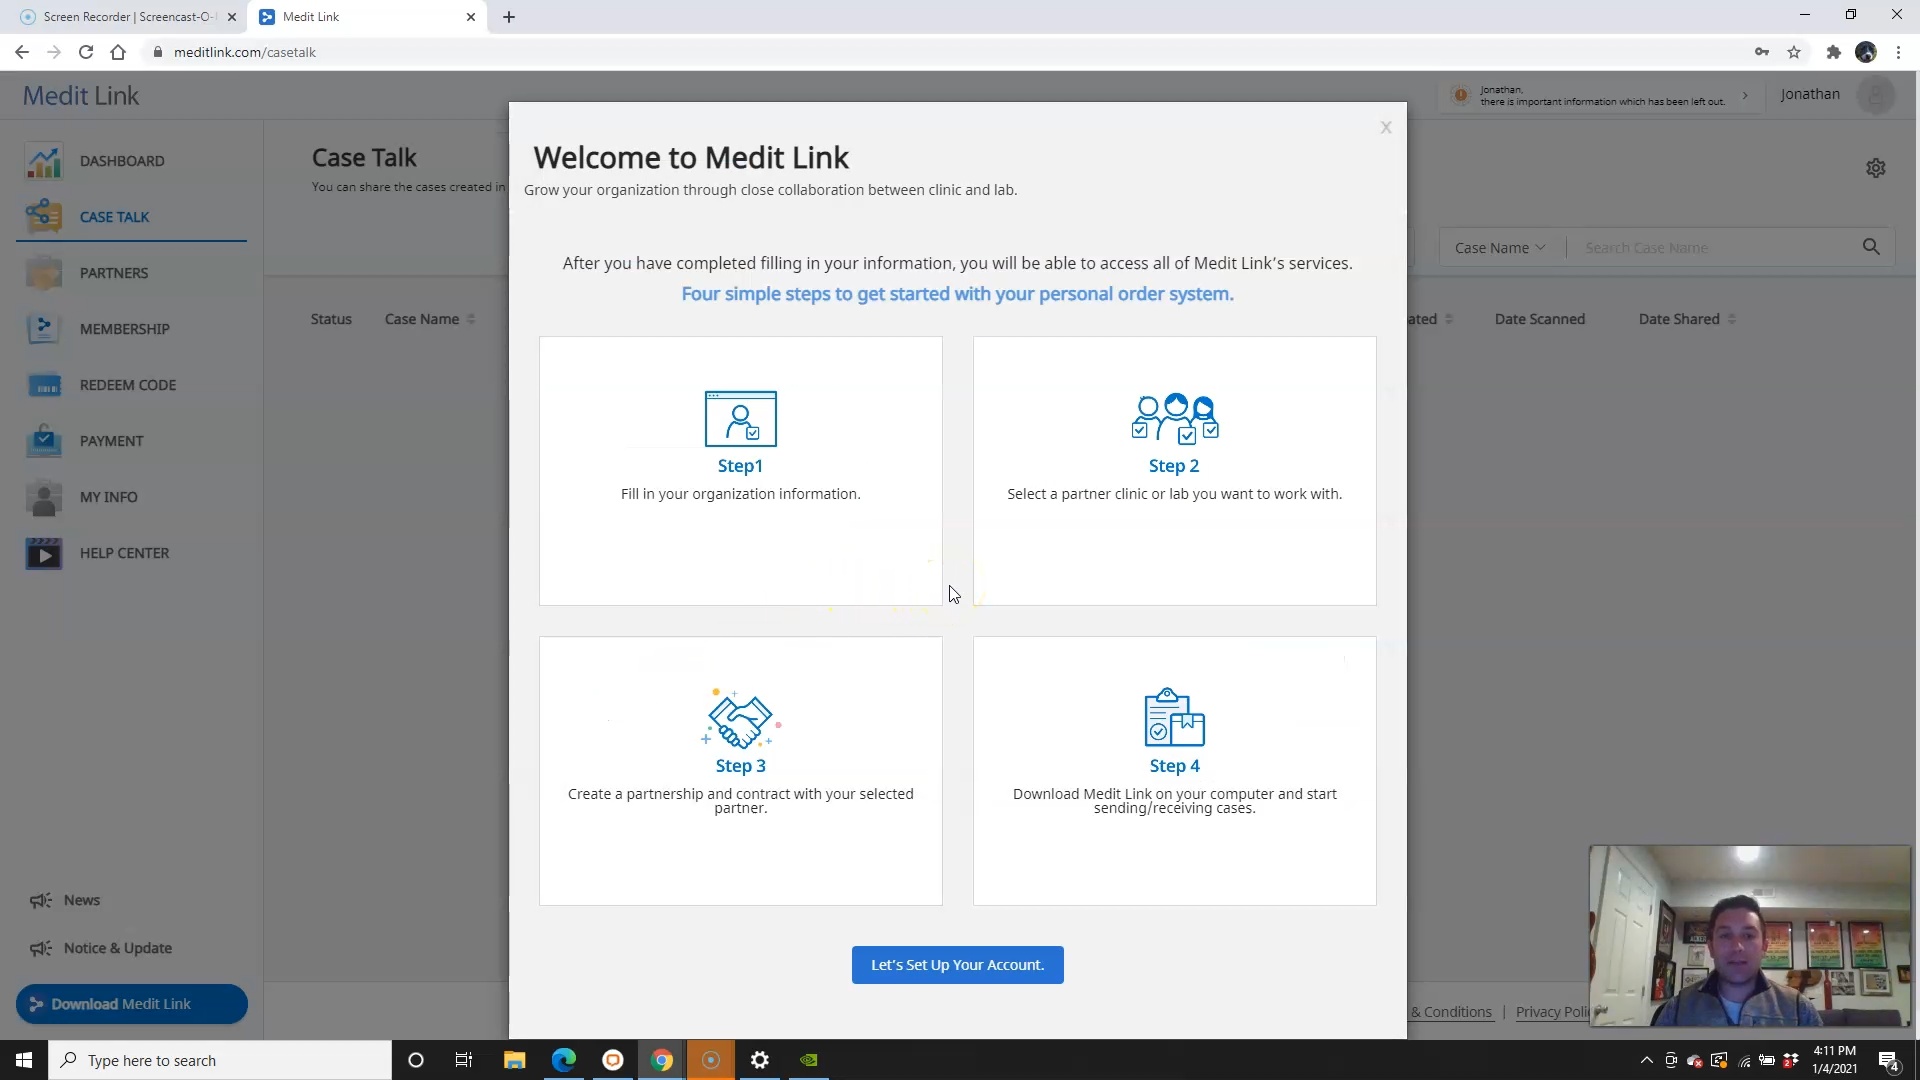Click the Status column header
Screen dimensions: 1920x1080
point(331,319)
